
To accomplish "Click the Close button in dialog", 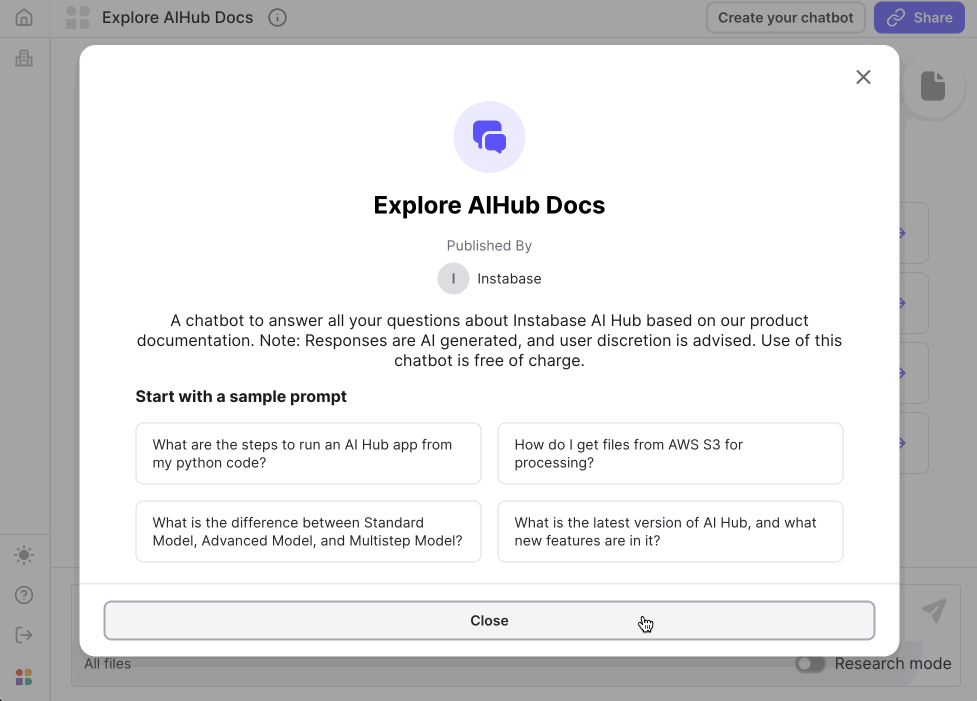I will [x=489, y=621].
